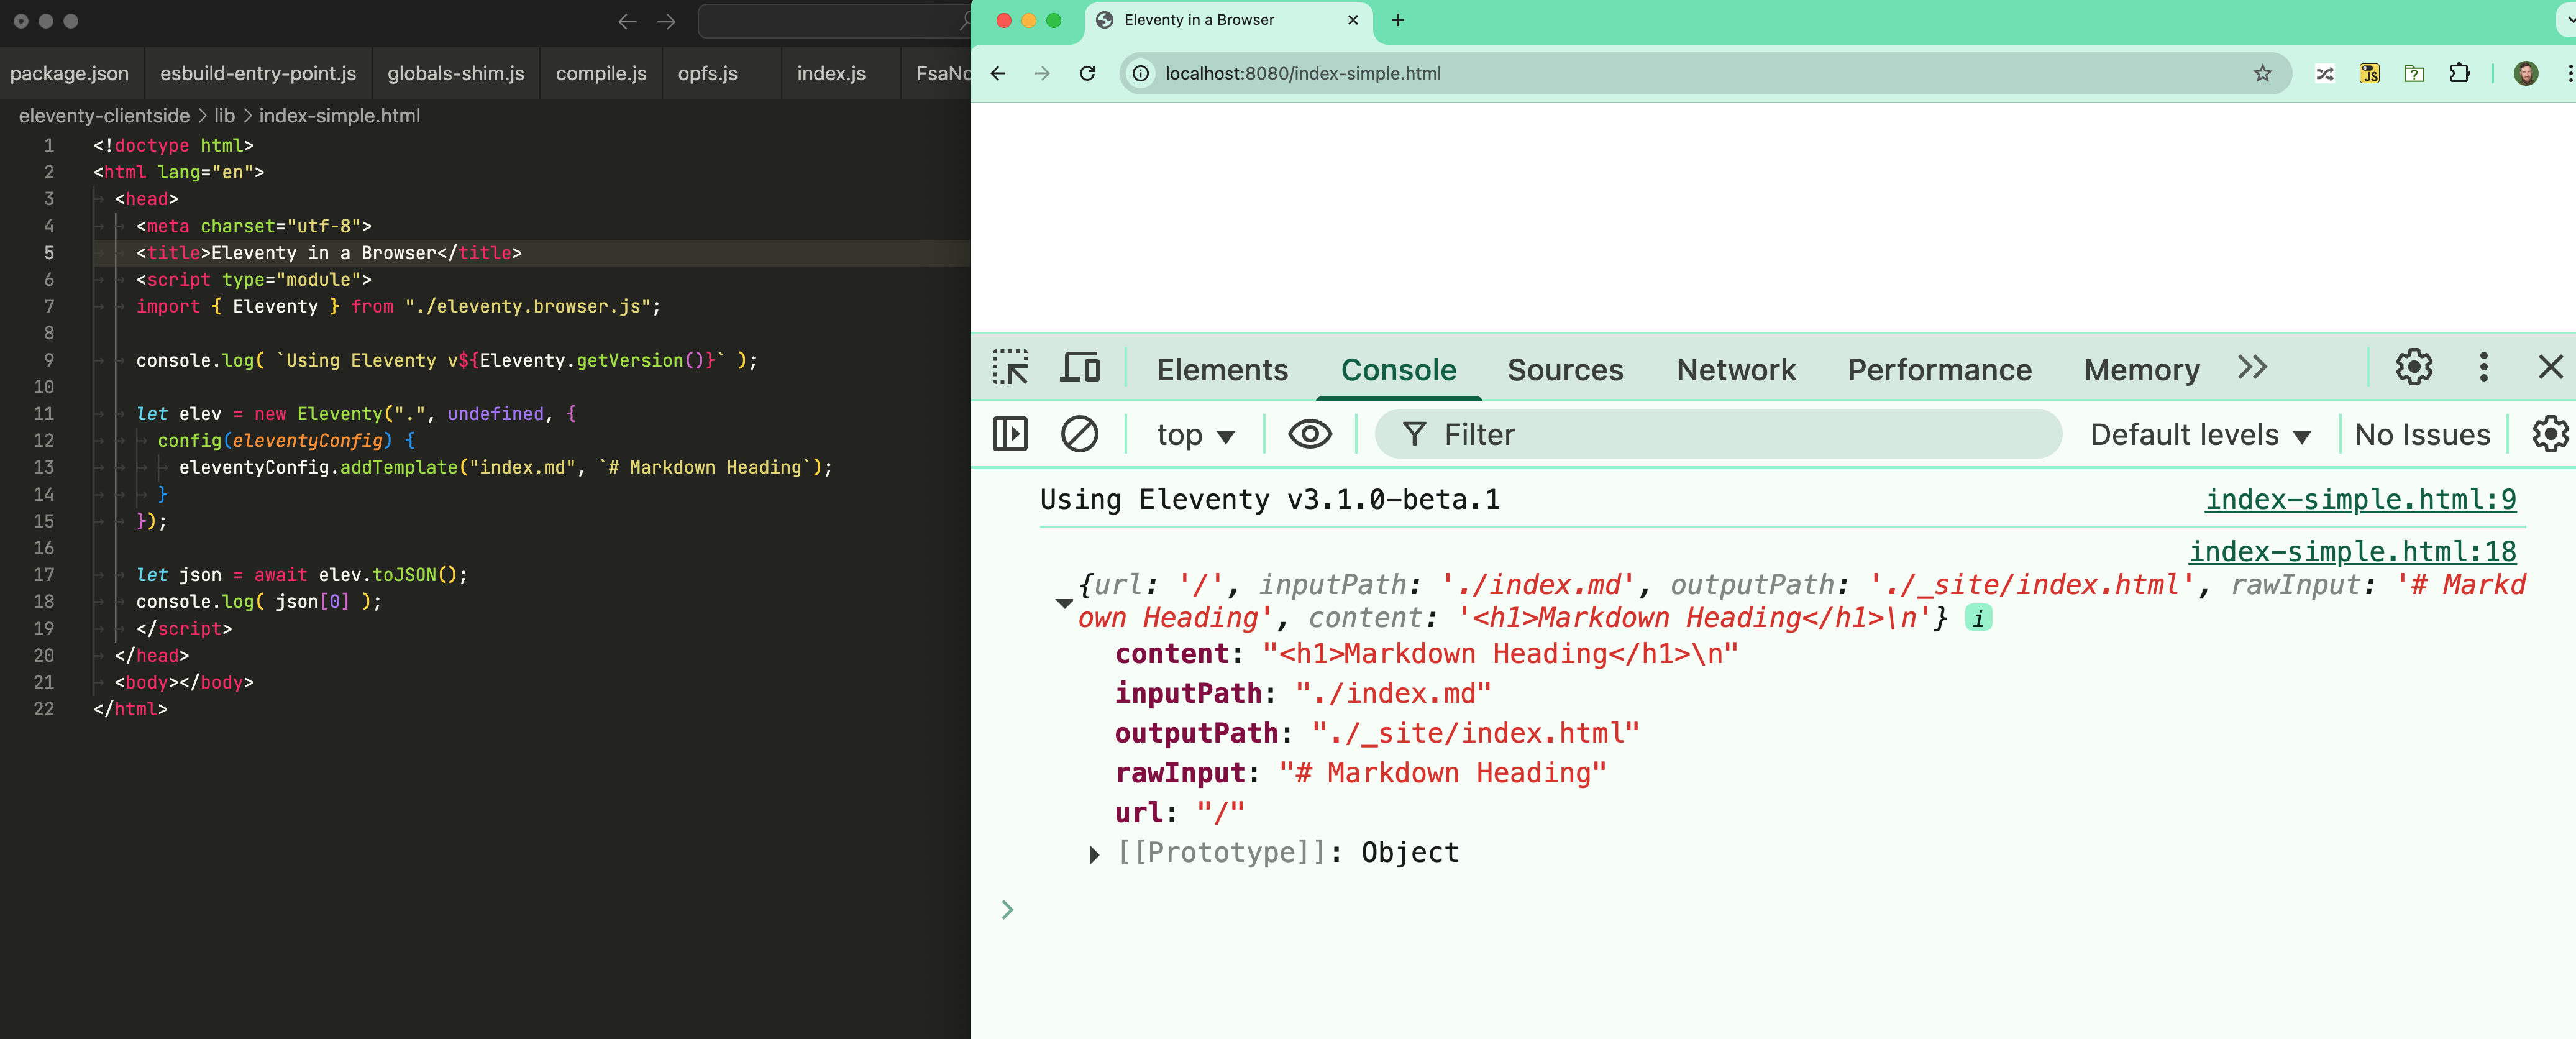Close the Eleventy in a Browser tab
The height and width of the screenshot is (1039, 2576).
(1353, 20)
